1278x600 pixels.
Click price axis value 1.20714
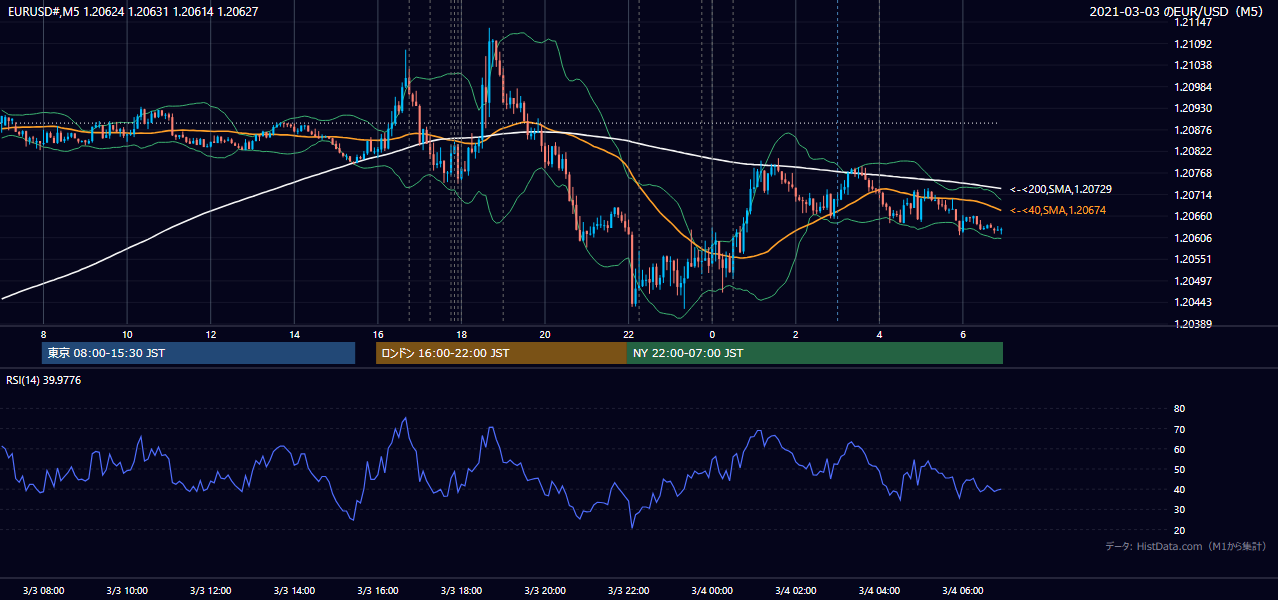coord(1193,195)
